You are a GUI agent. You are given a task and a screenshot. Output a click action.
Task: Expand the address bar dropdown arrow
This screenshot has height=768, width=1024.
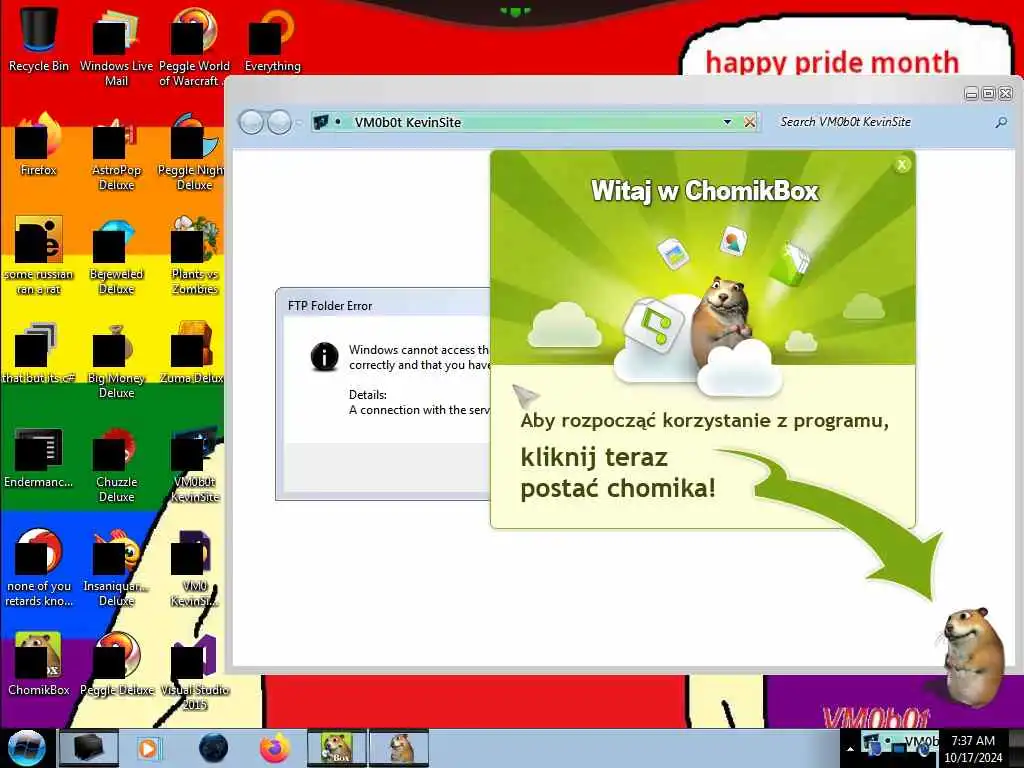727,122
